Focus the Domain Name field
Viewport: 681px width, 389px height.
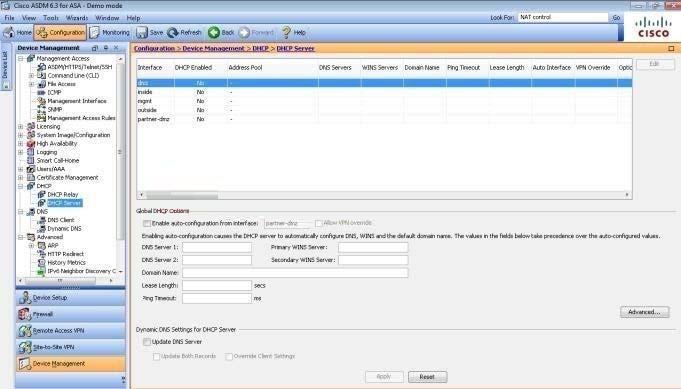pyautogui.click(x=295, y=273)
